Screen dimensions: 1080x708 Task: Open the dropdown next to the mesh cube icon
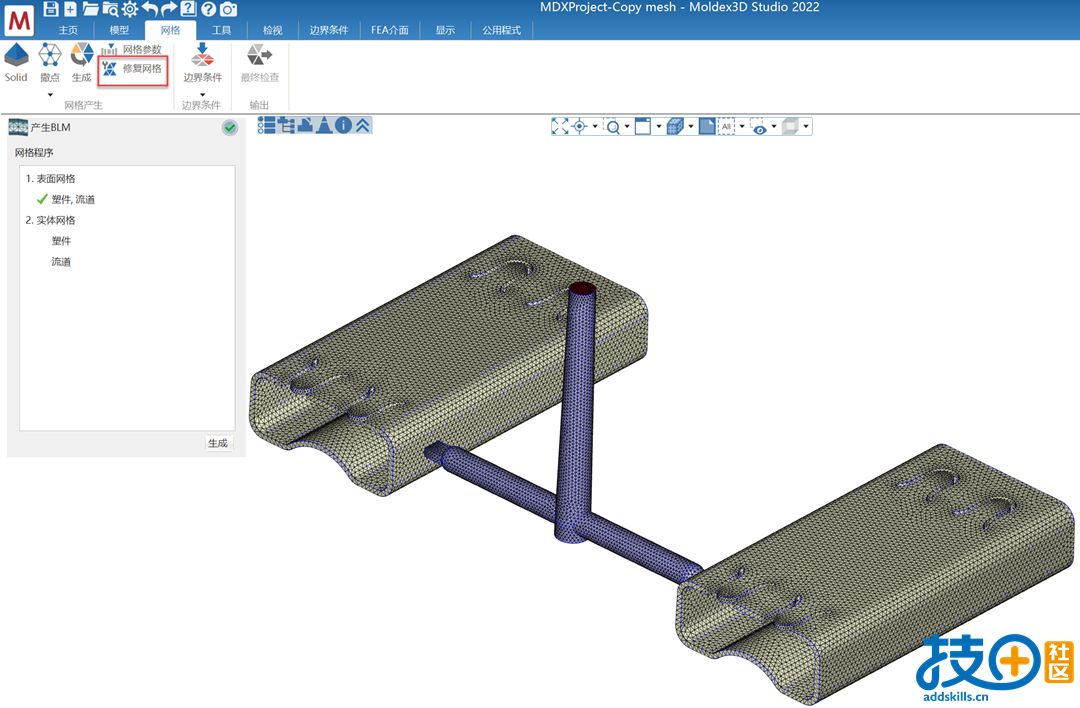691,126
